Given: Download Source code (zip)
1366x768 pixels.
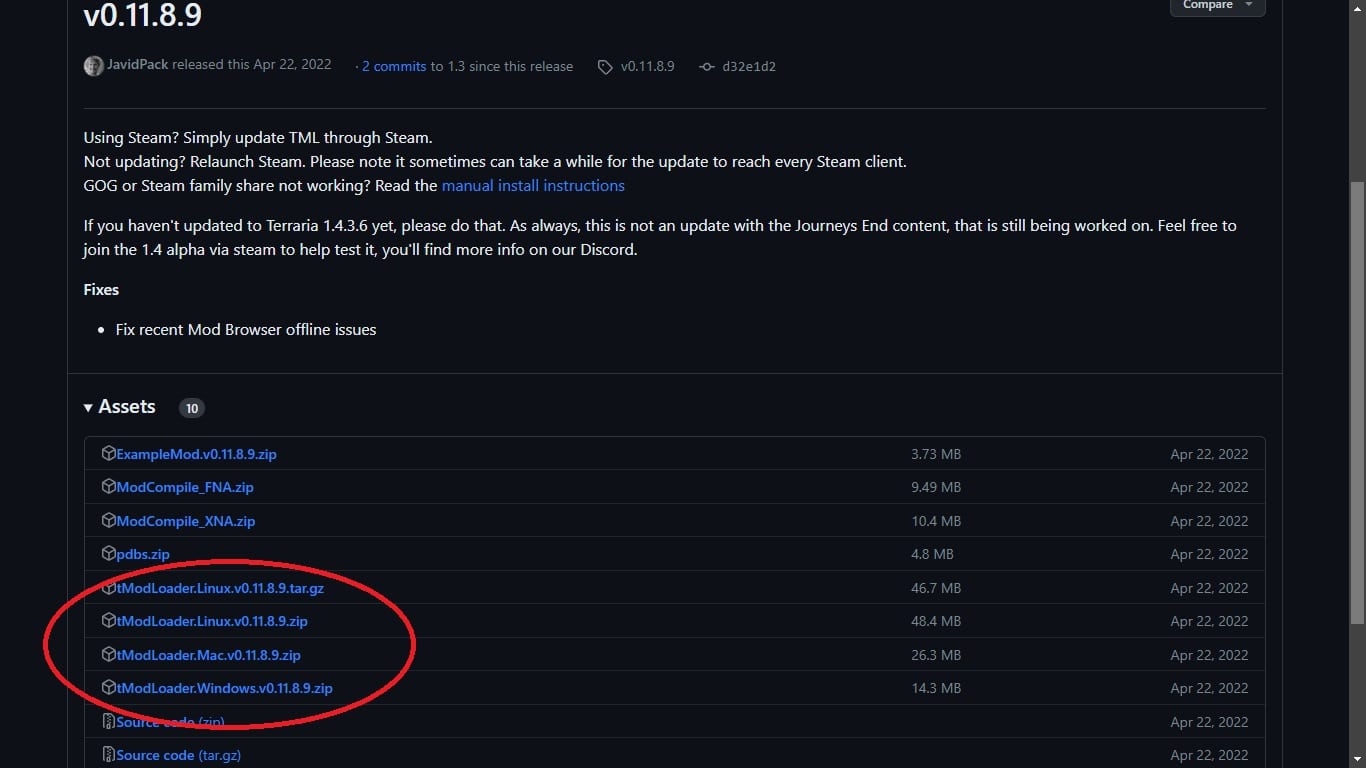Looking at the screenshot, I should click(x=170, y=722).
